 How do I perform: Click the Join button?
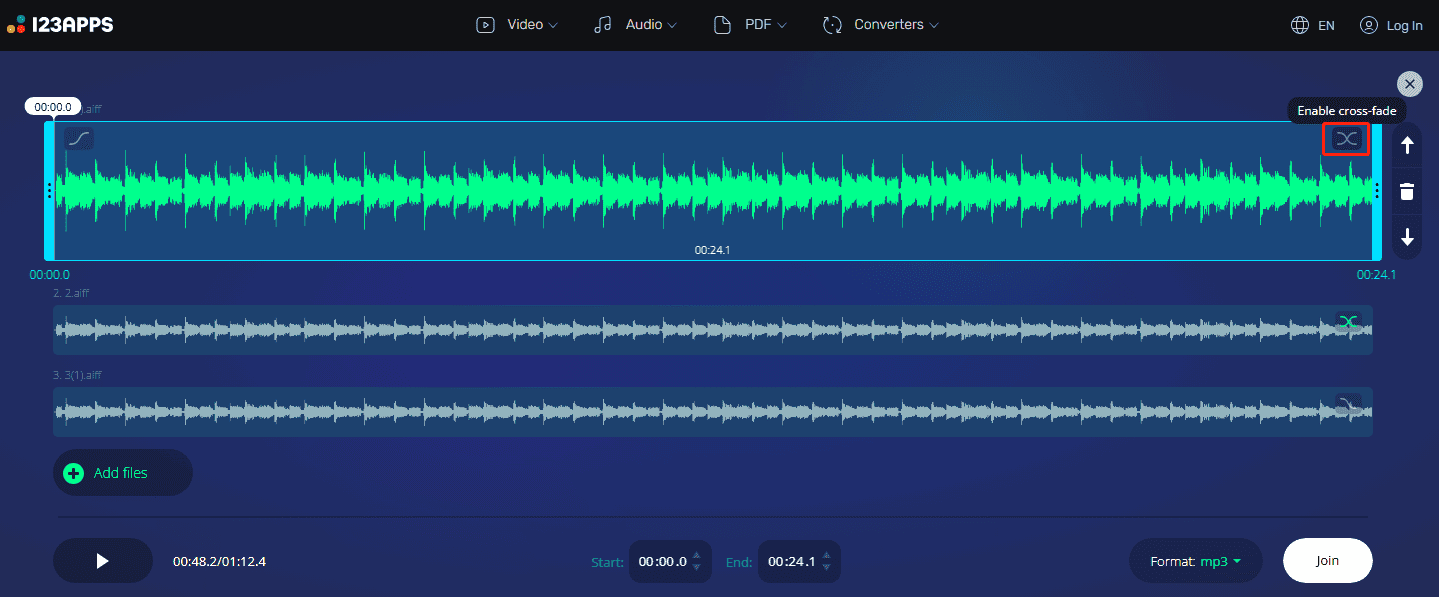(1327, 560)
